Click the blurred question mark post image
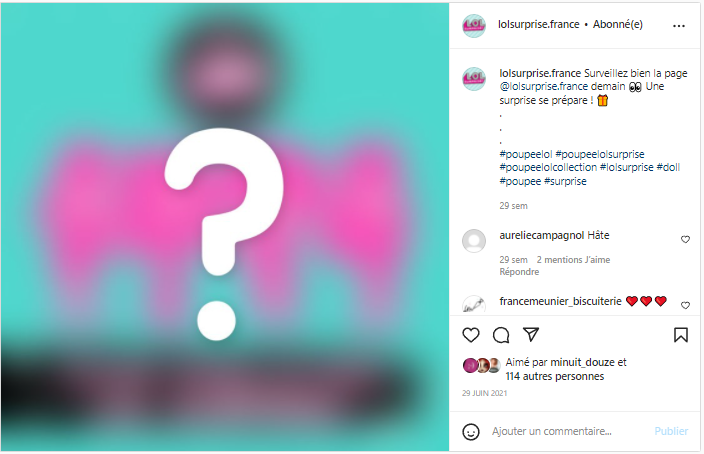704x454 pixels. tap(225, 227)
